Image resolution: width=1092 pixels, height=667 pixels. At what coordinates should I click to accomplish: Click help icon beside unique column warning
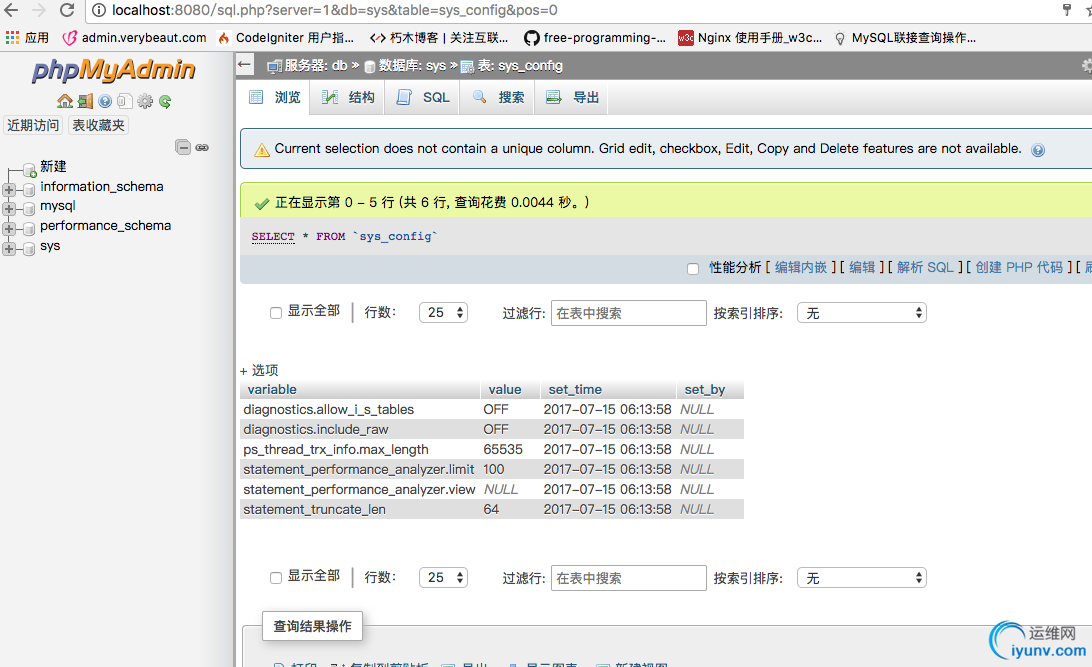click(1038, 150)
